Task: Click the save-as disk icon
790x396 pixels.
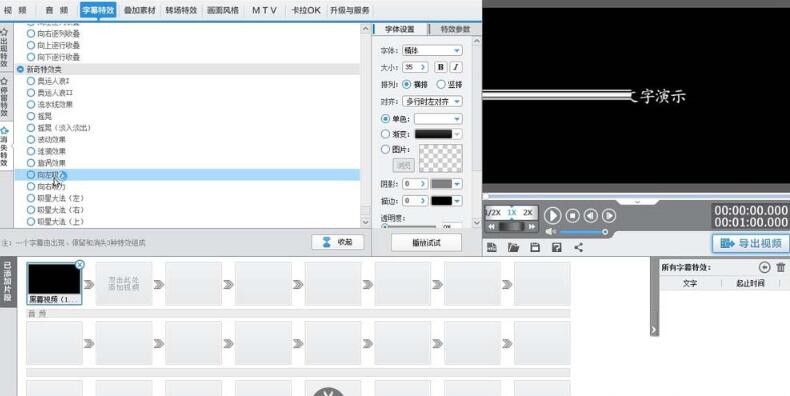Action: pos(557,247)
